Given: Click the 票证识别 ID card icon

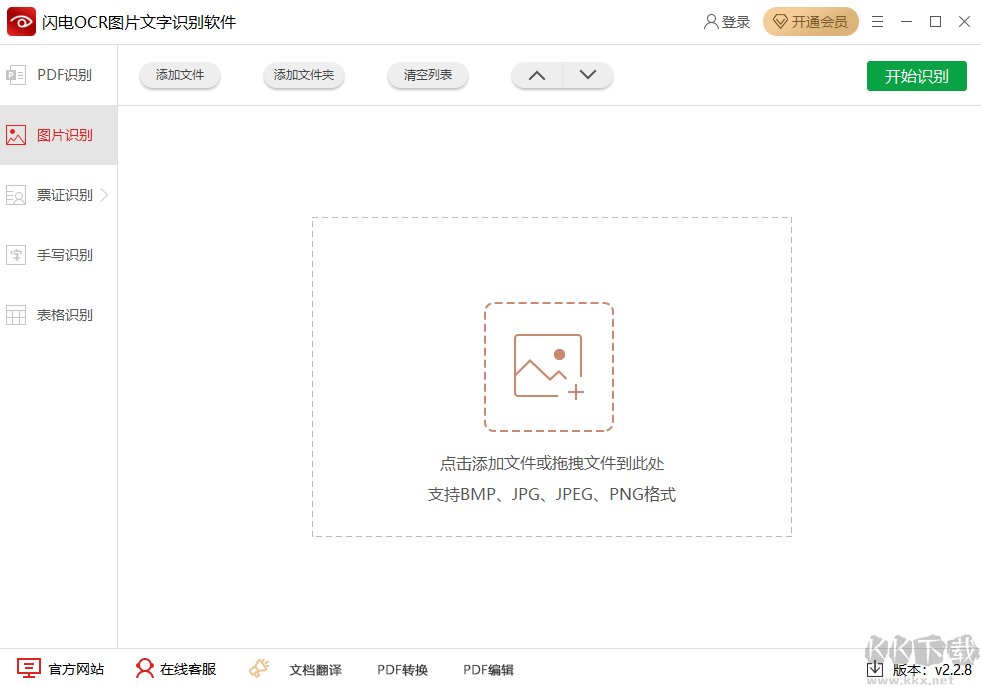Looking at the screenshot, I should (x=16, y=195).
